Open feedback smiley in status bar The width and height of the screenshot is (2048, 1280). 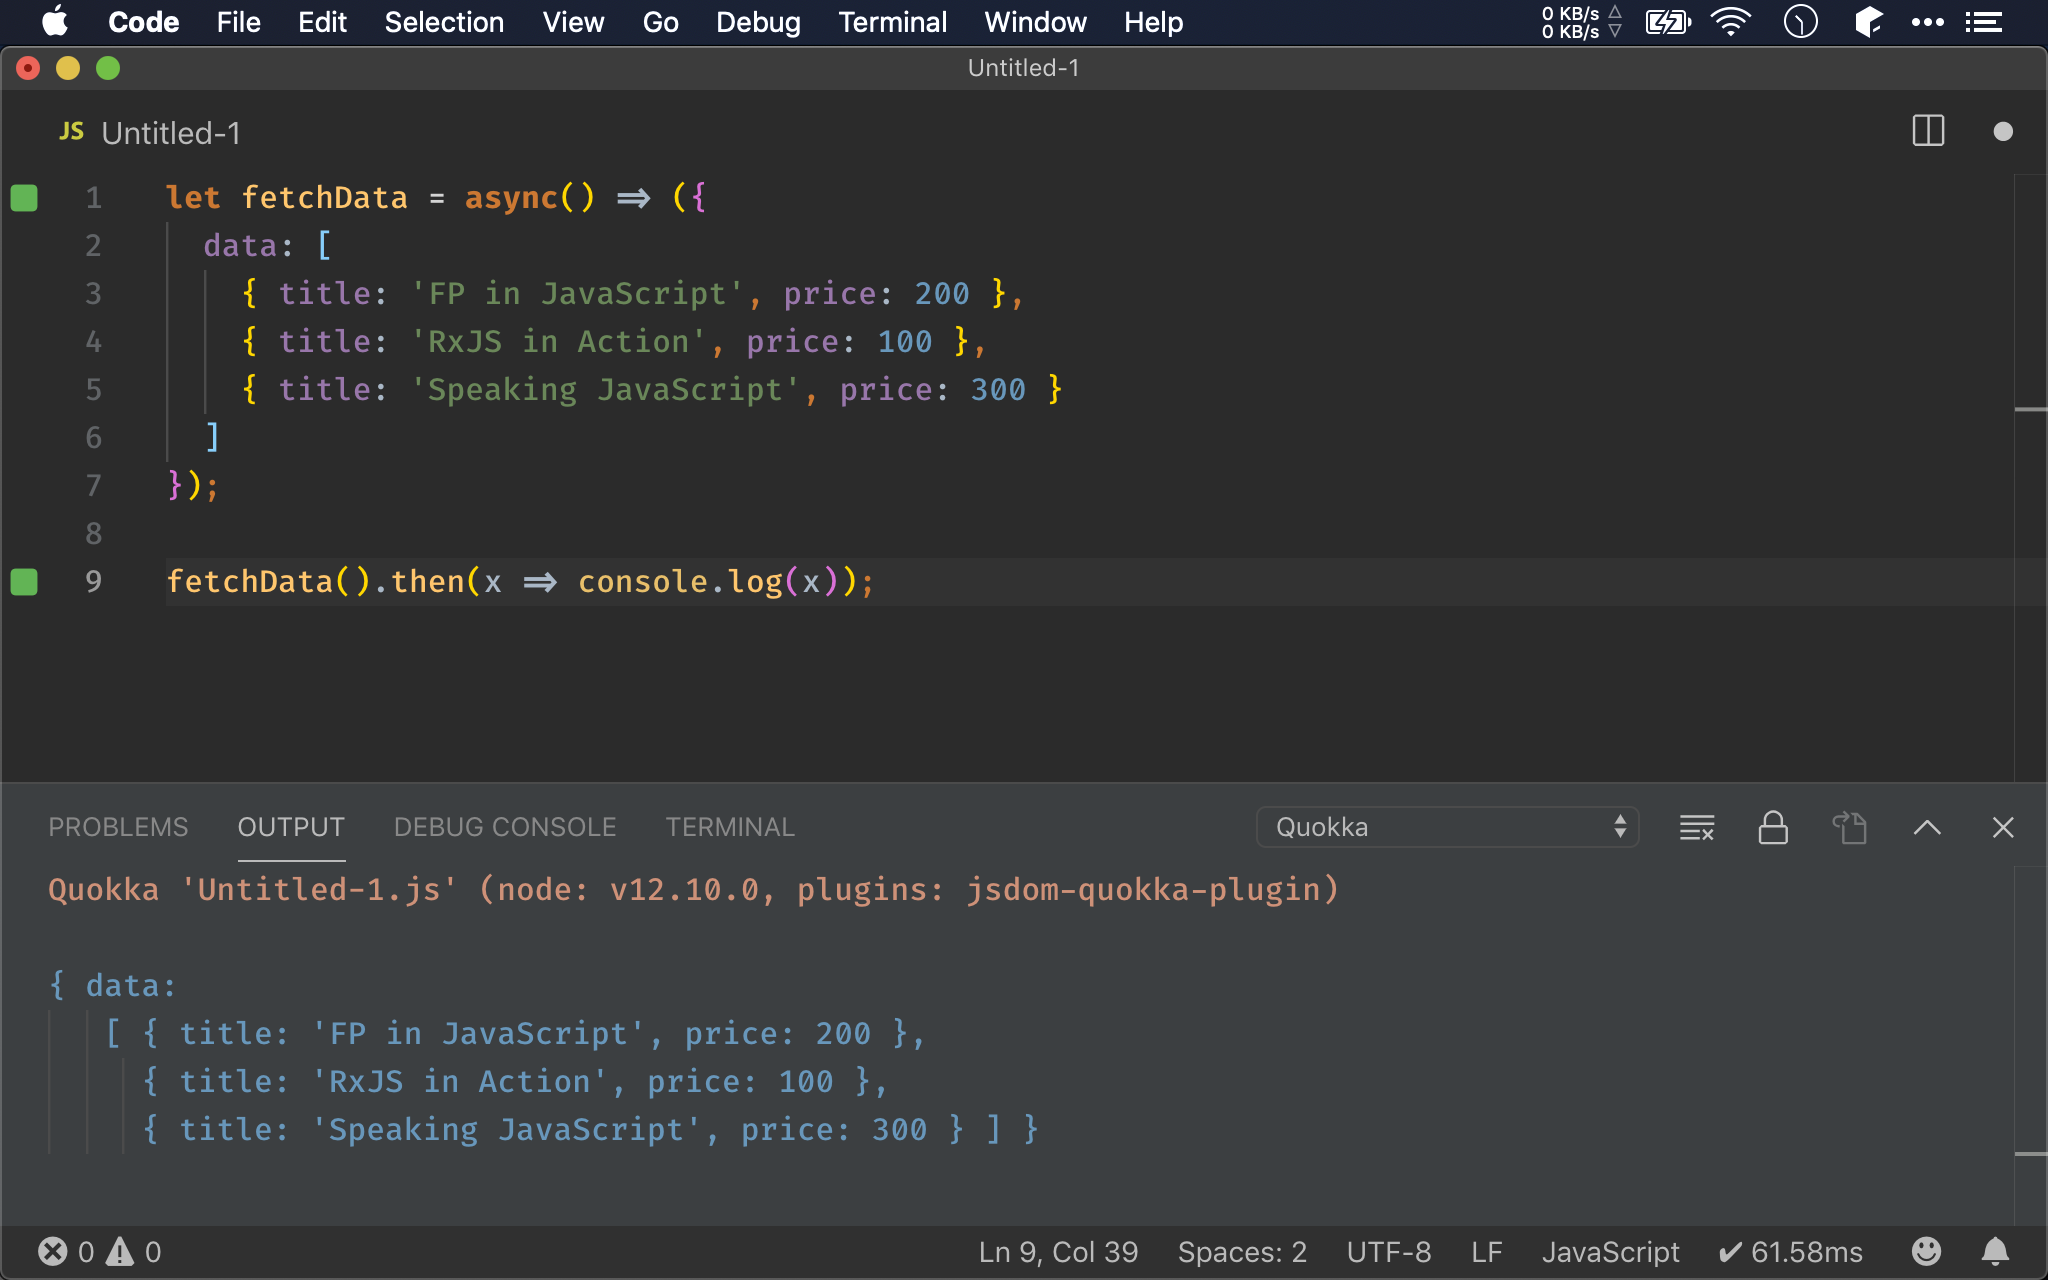[1926, 1252]
